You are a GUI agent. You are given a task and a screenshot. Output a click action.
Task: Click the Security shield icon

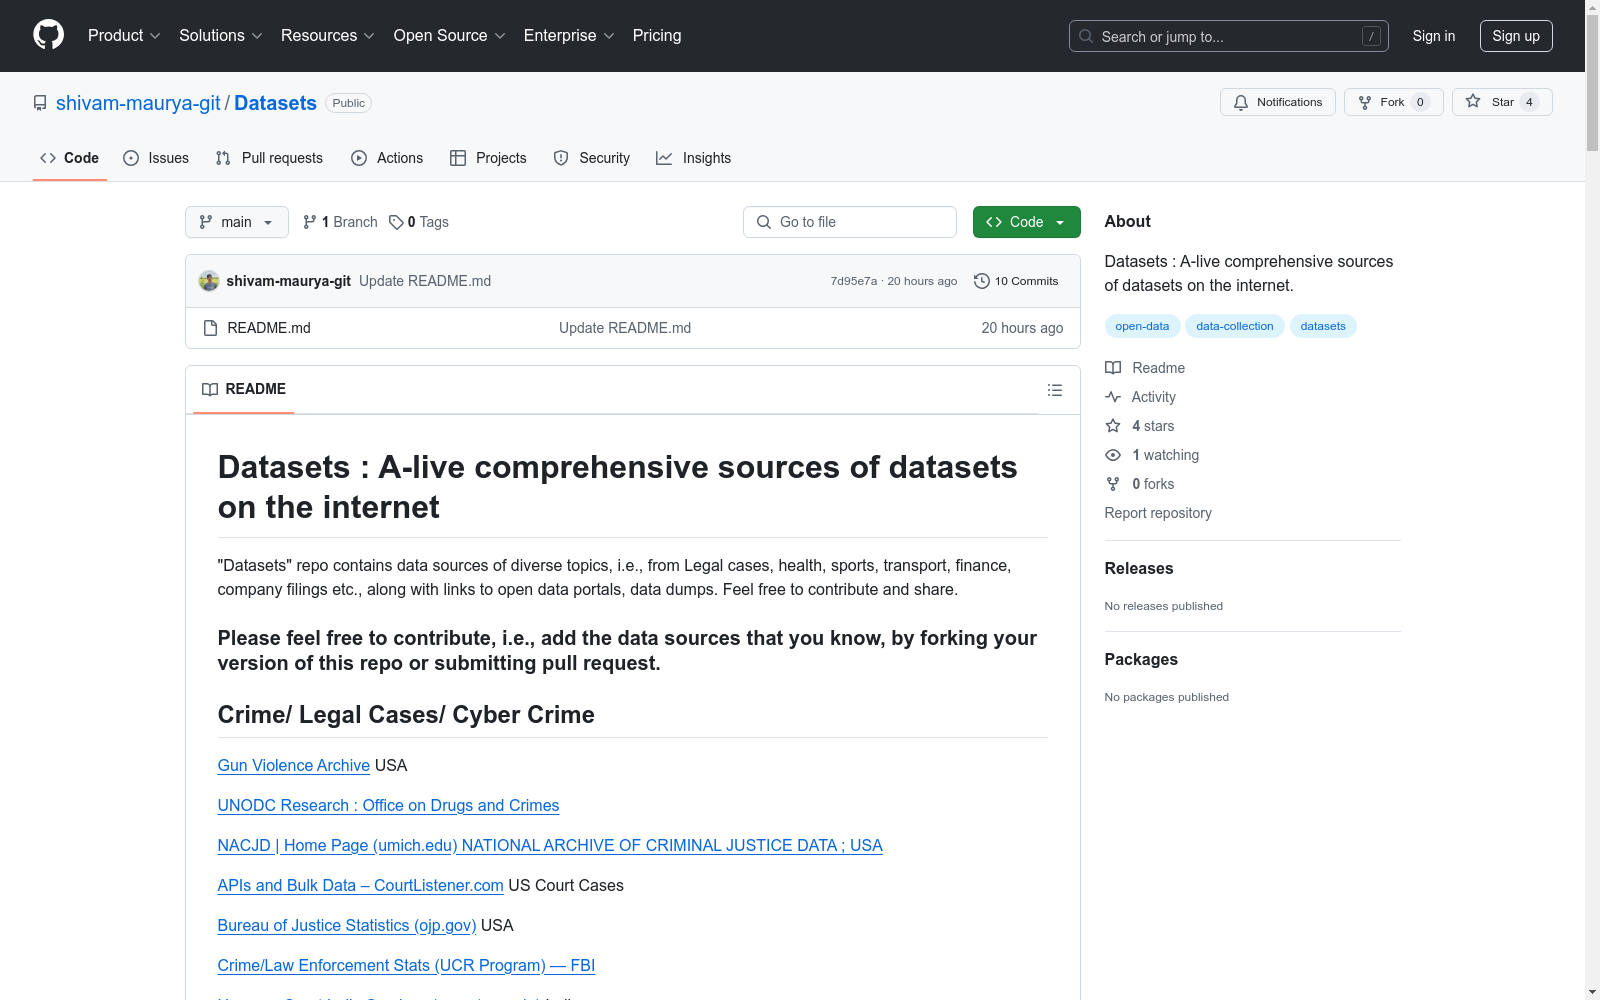pyautogui.click(x=561, y=158)
